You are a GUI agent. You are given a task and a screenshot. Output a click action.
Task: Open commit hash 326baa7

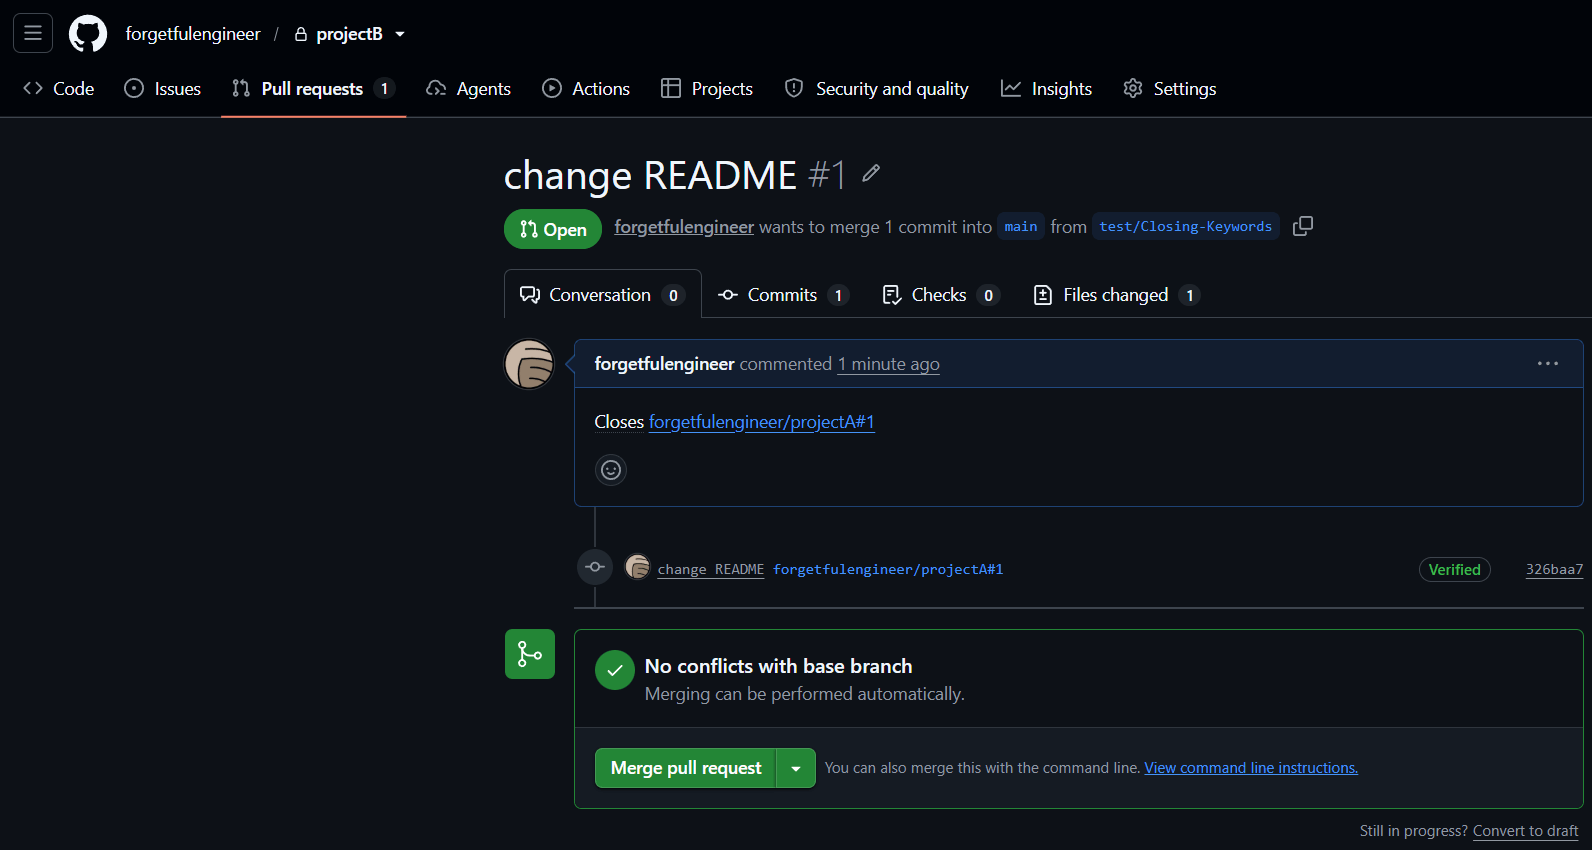pos(1554,569)
